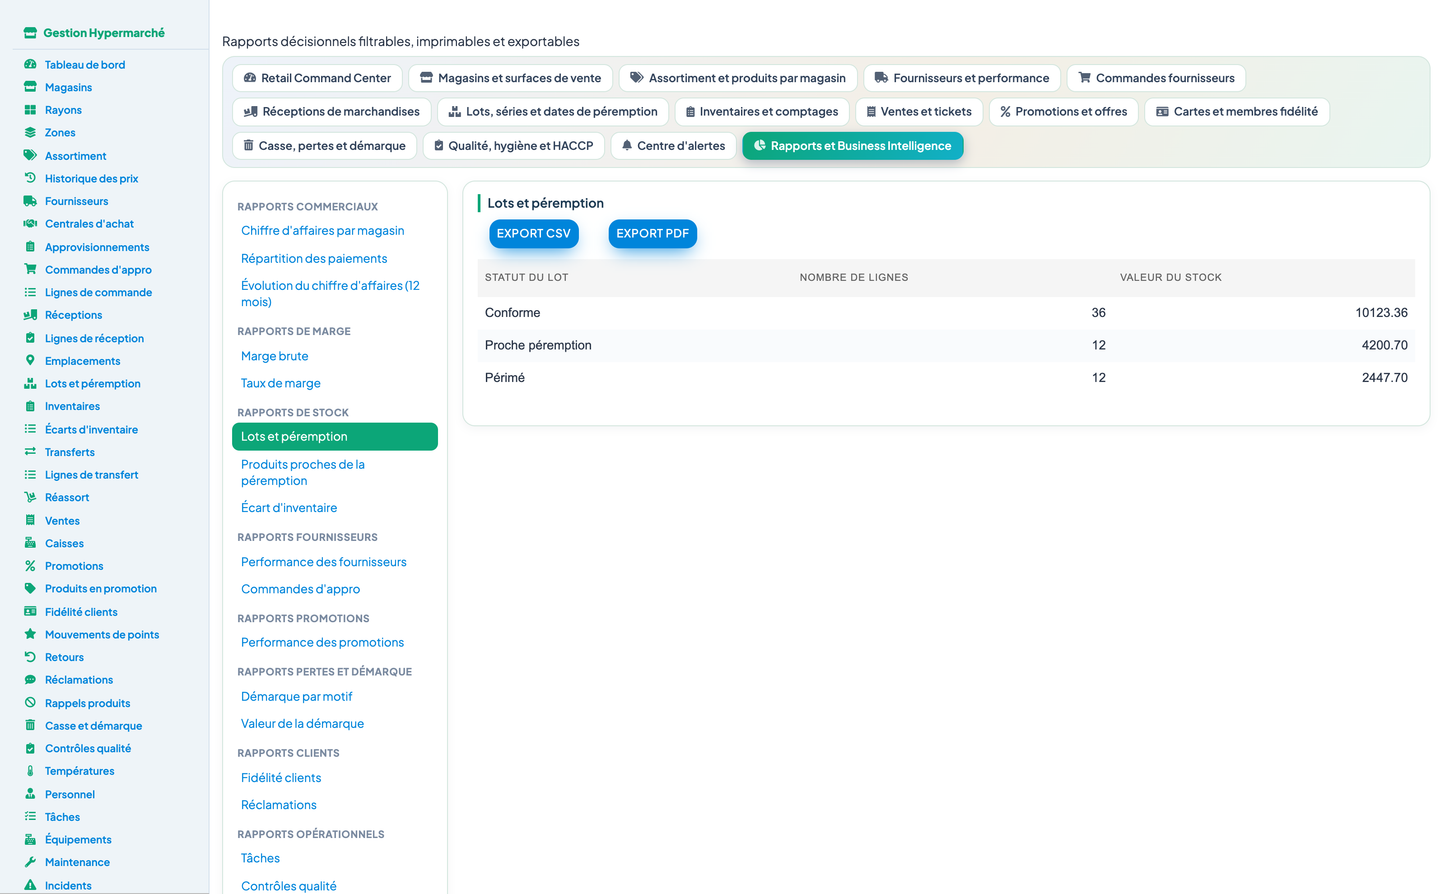This screenshot has width=1445, height=894.
Task: Click the Commandes d'appro cart icon
Action: (30, 269)
